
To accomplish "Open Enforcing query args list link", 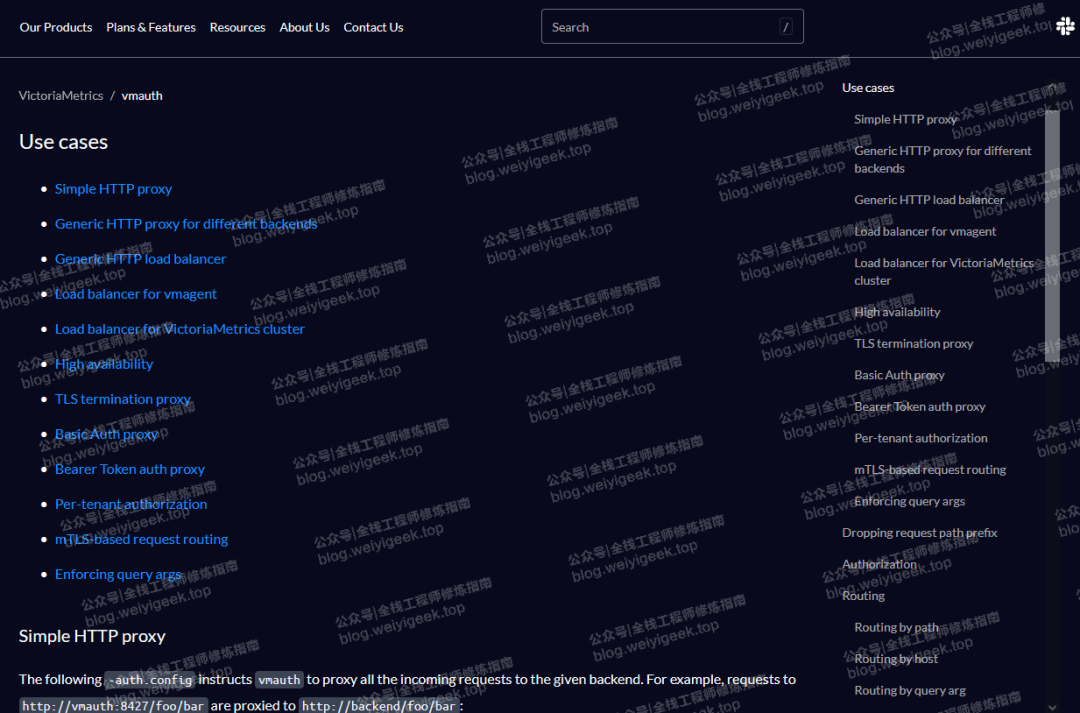I will [118, 575].
